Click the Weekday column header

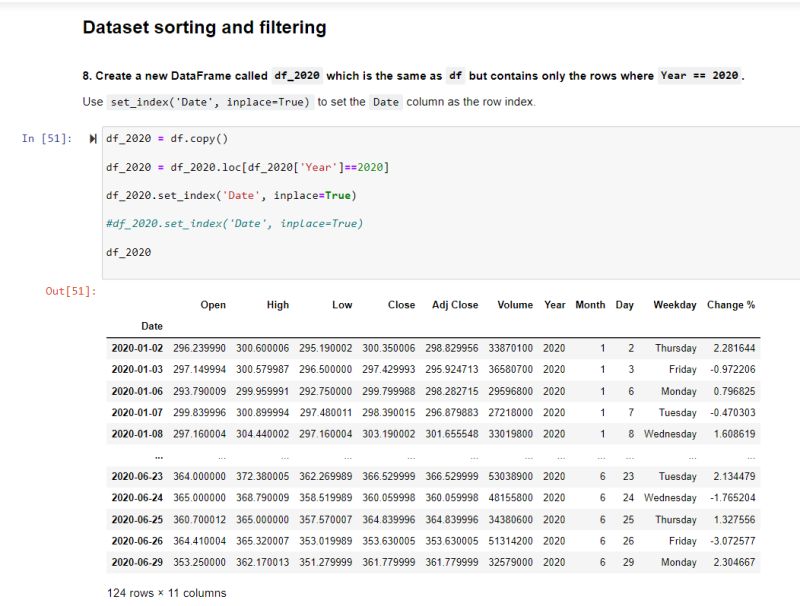click(674, 305)
